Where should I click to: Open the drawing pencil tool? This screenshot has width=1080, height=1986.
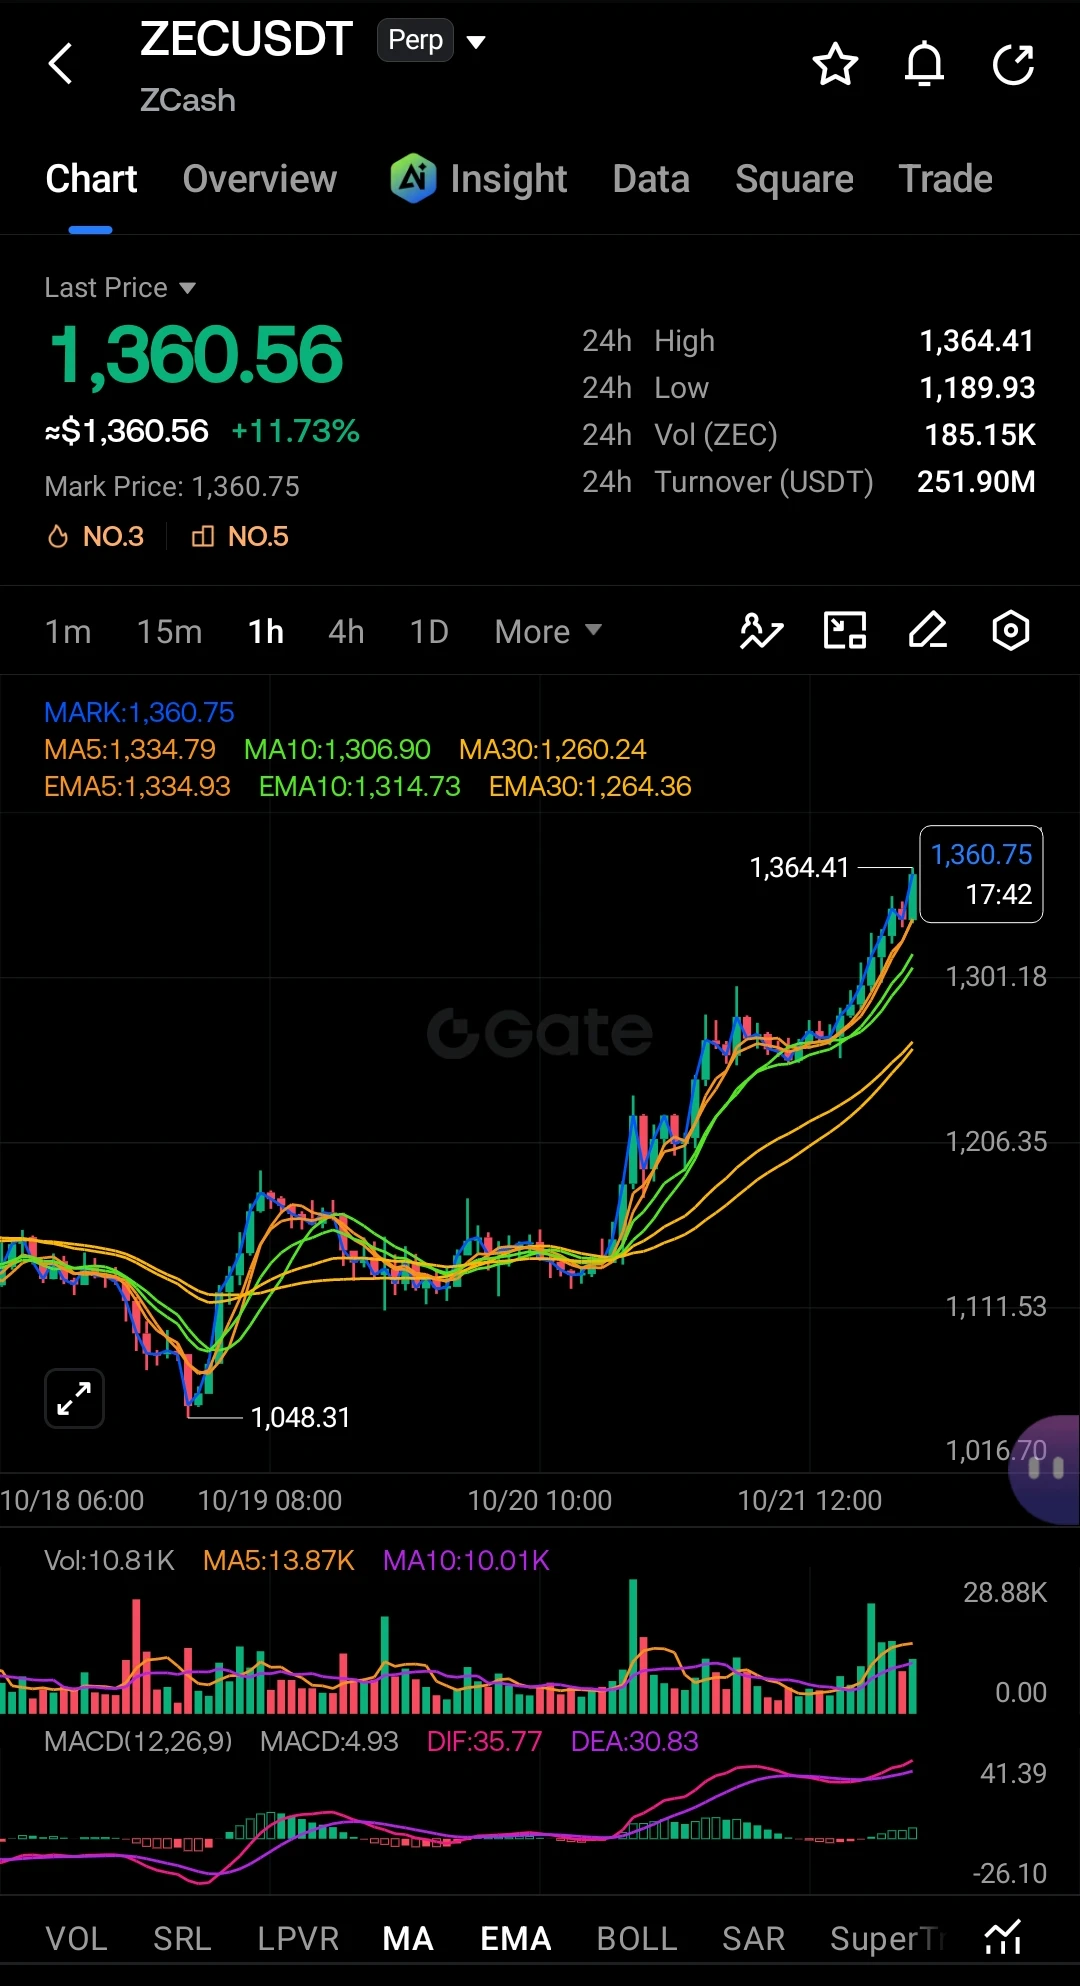928,631
